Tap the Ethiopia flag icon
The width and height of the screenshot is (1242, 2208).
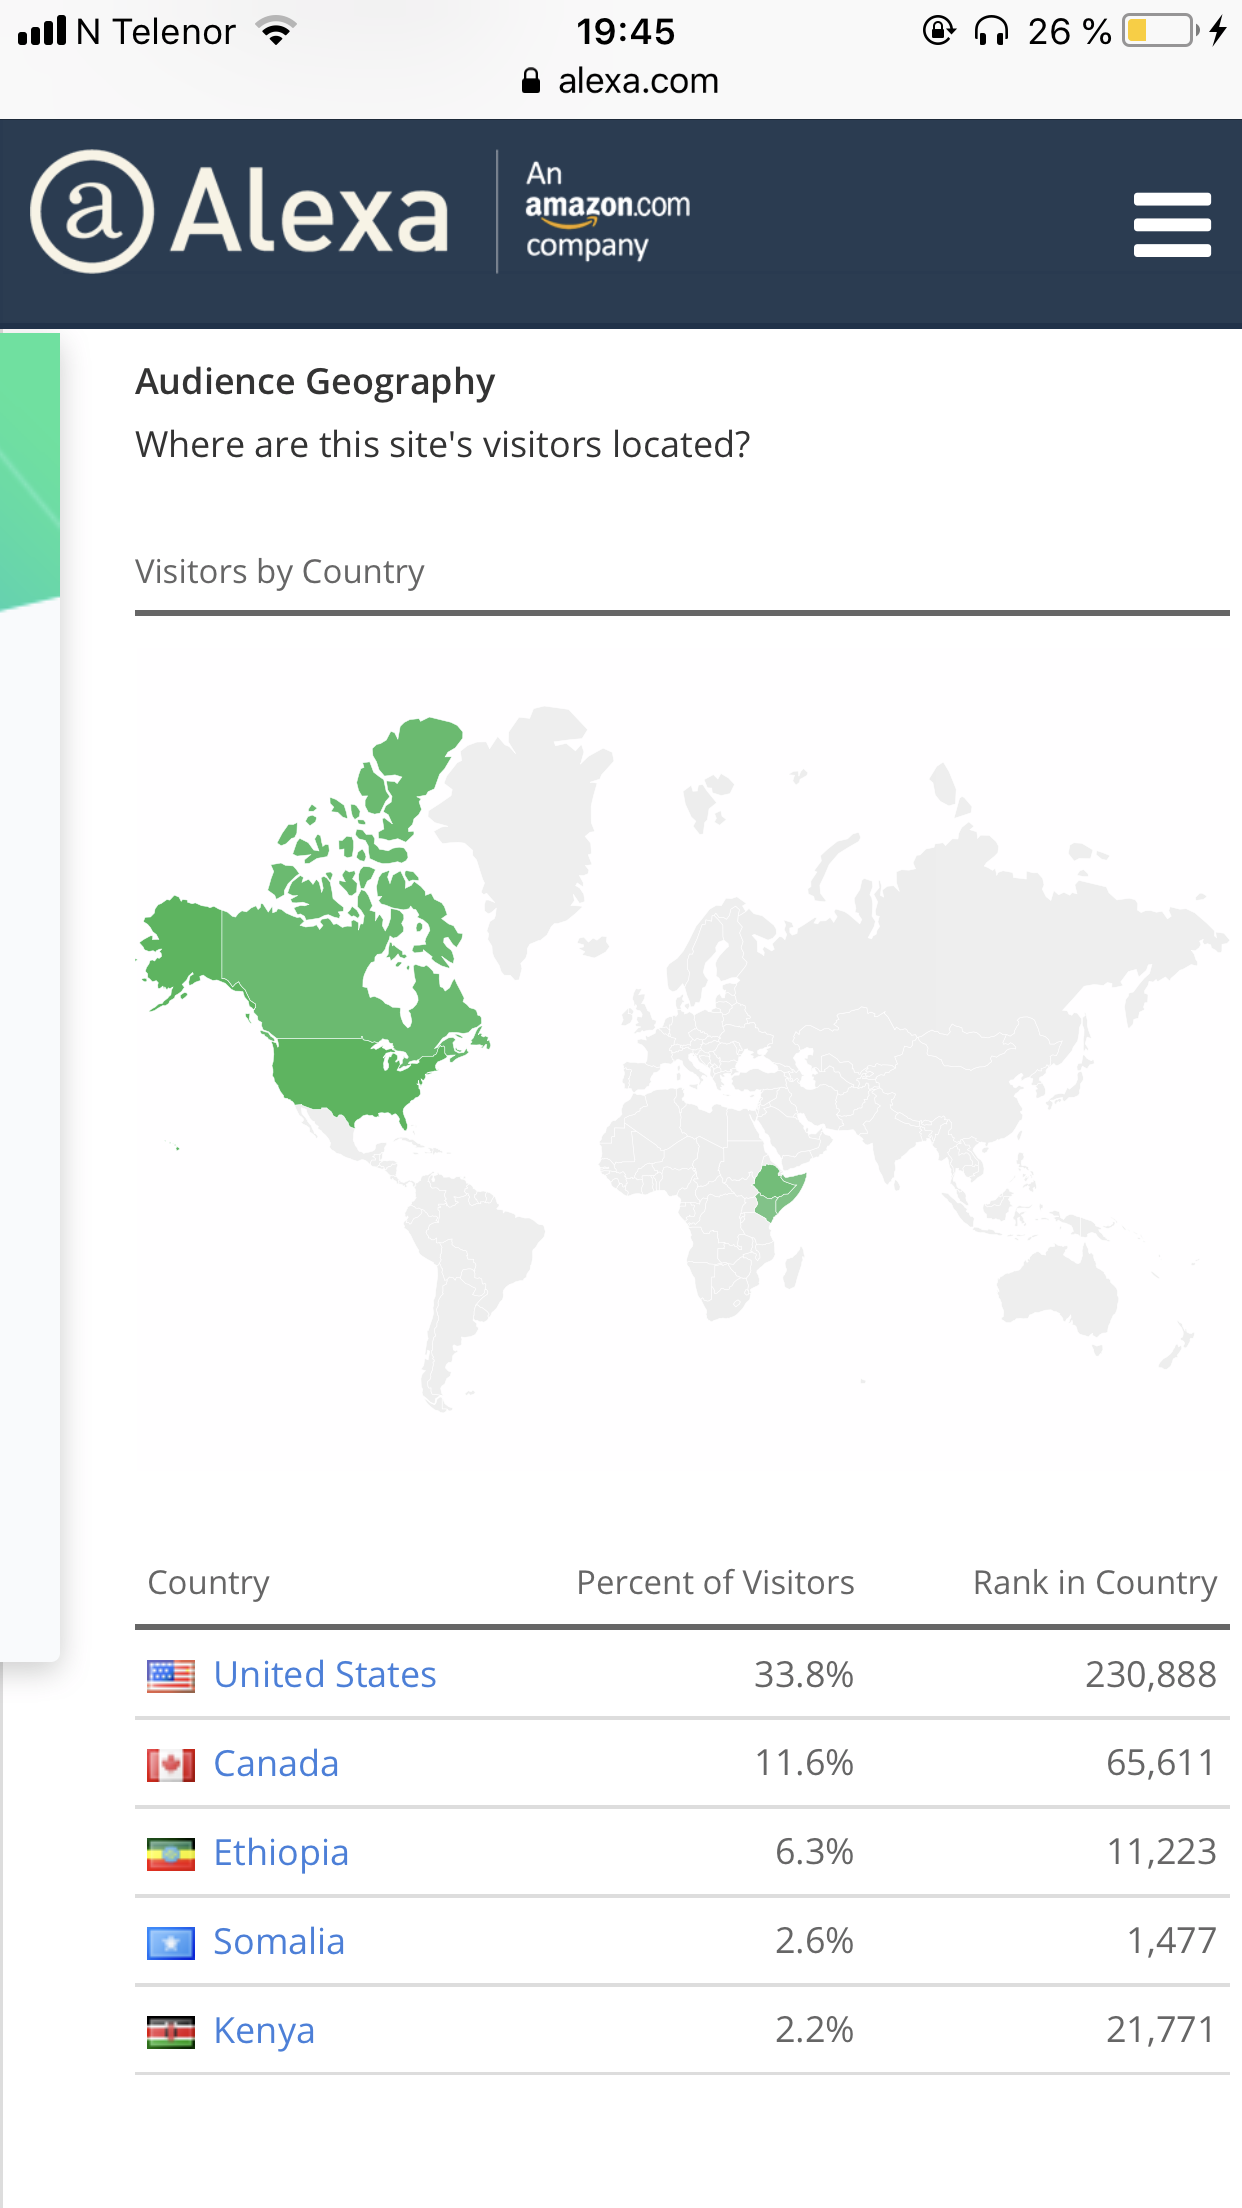click(171, 1854)
